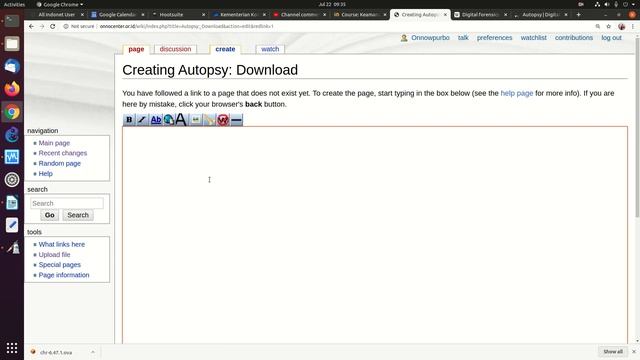Click Show all downloads button
Viewport: 640px width, 360px height.
tap(613, 351)
